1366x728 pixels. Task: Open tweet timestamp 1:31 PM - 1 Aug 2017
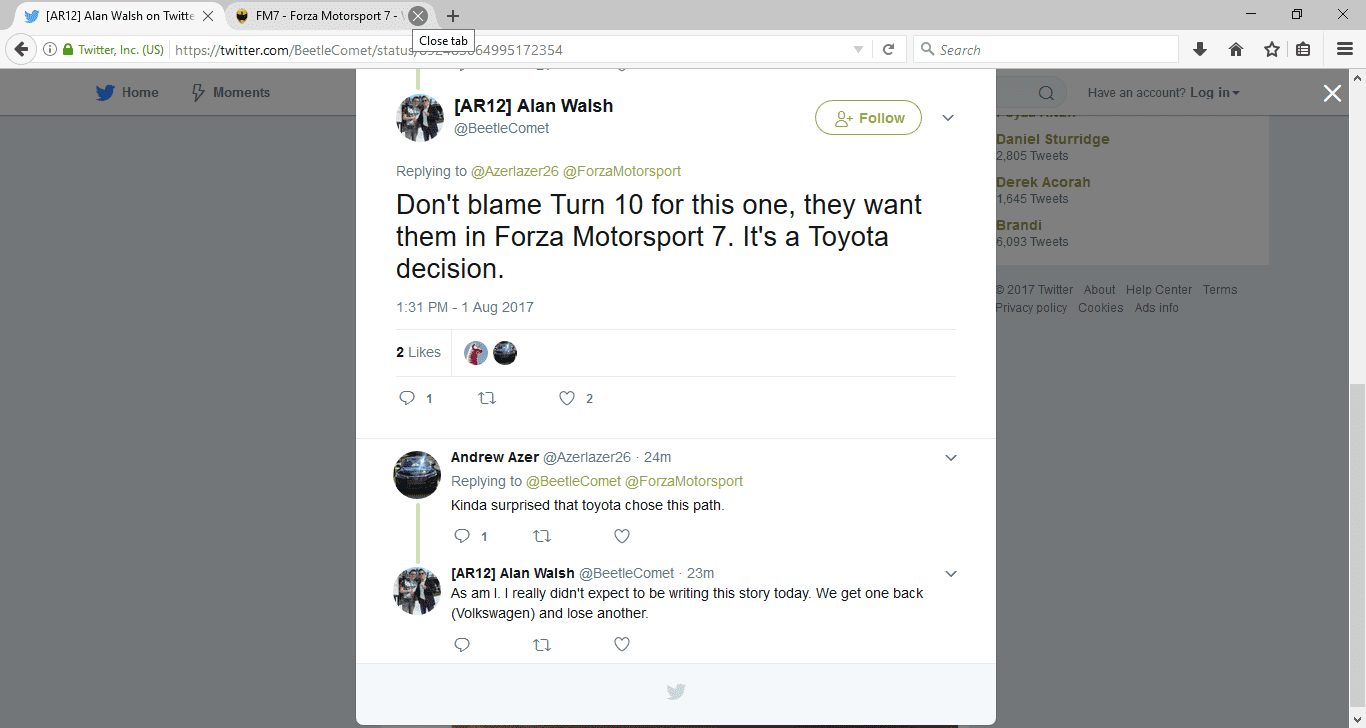tap(465, 307)
